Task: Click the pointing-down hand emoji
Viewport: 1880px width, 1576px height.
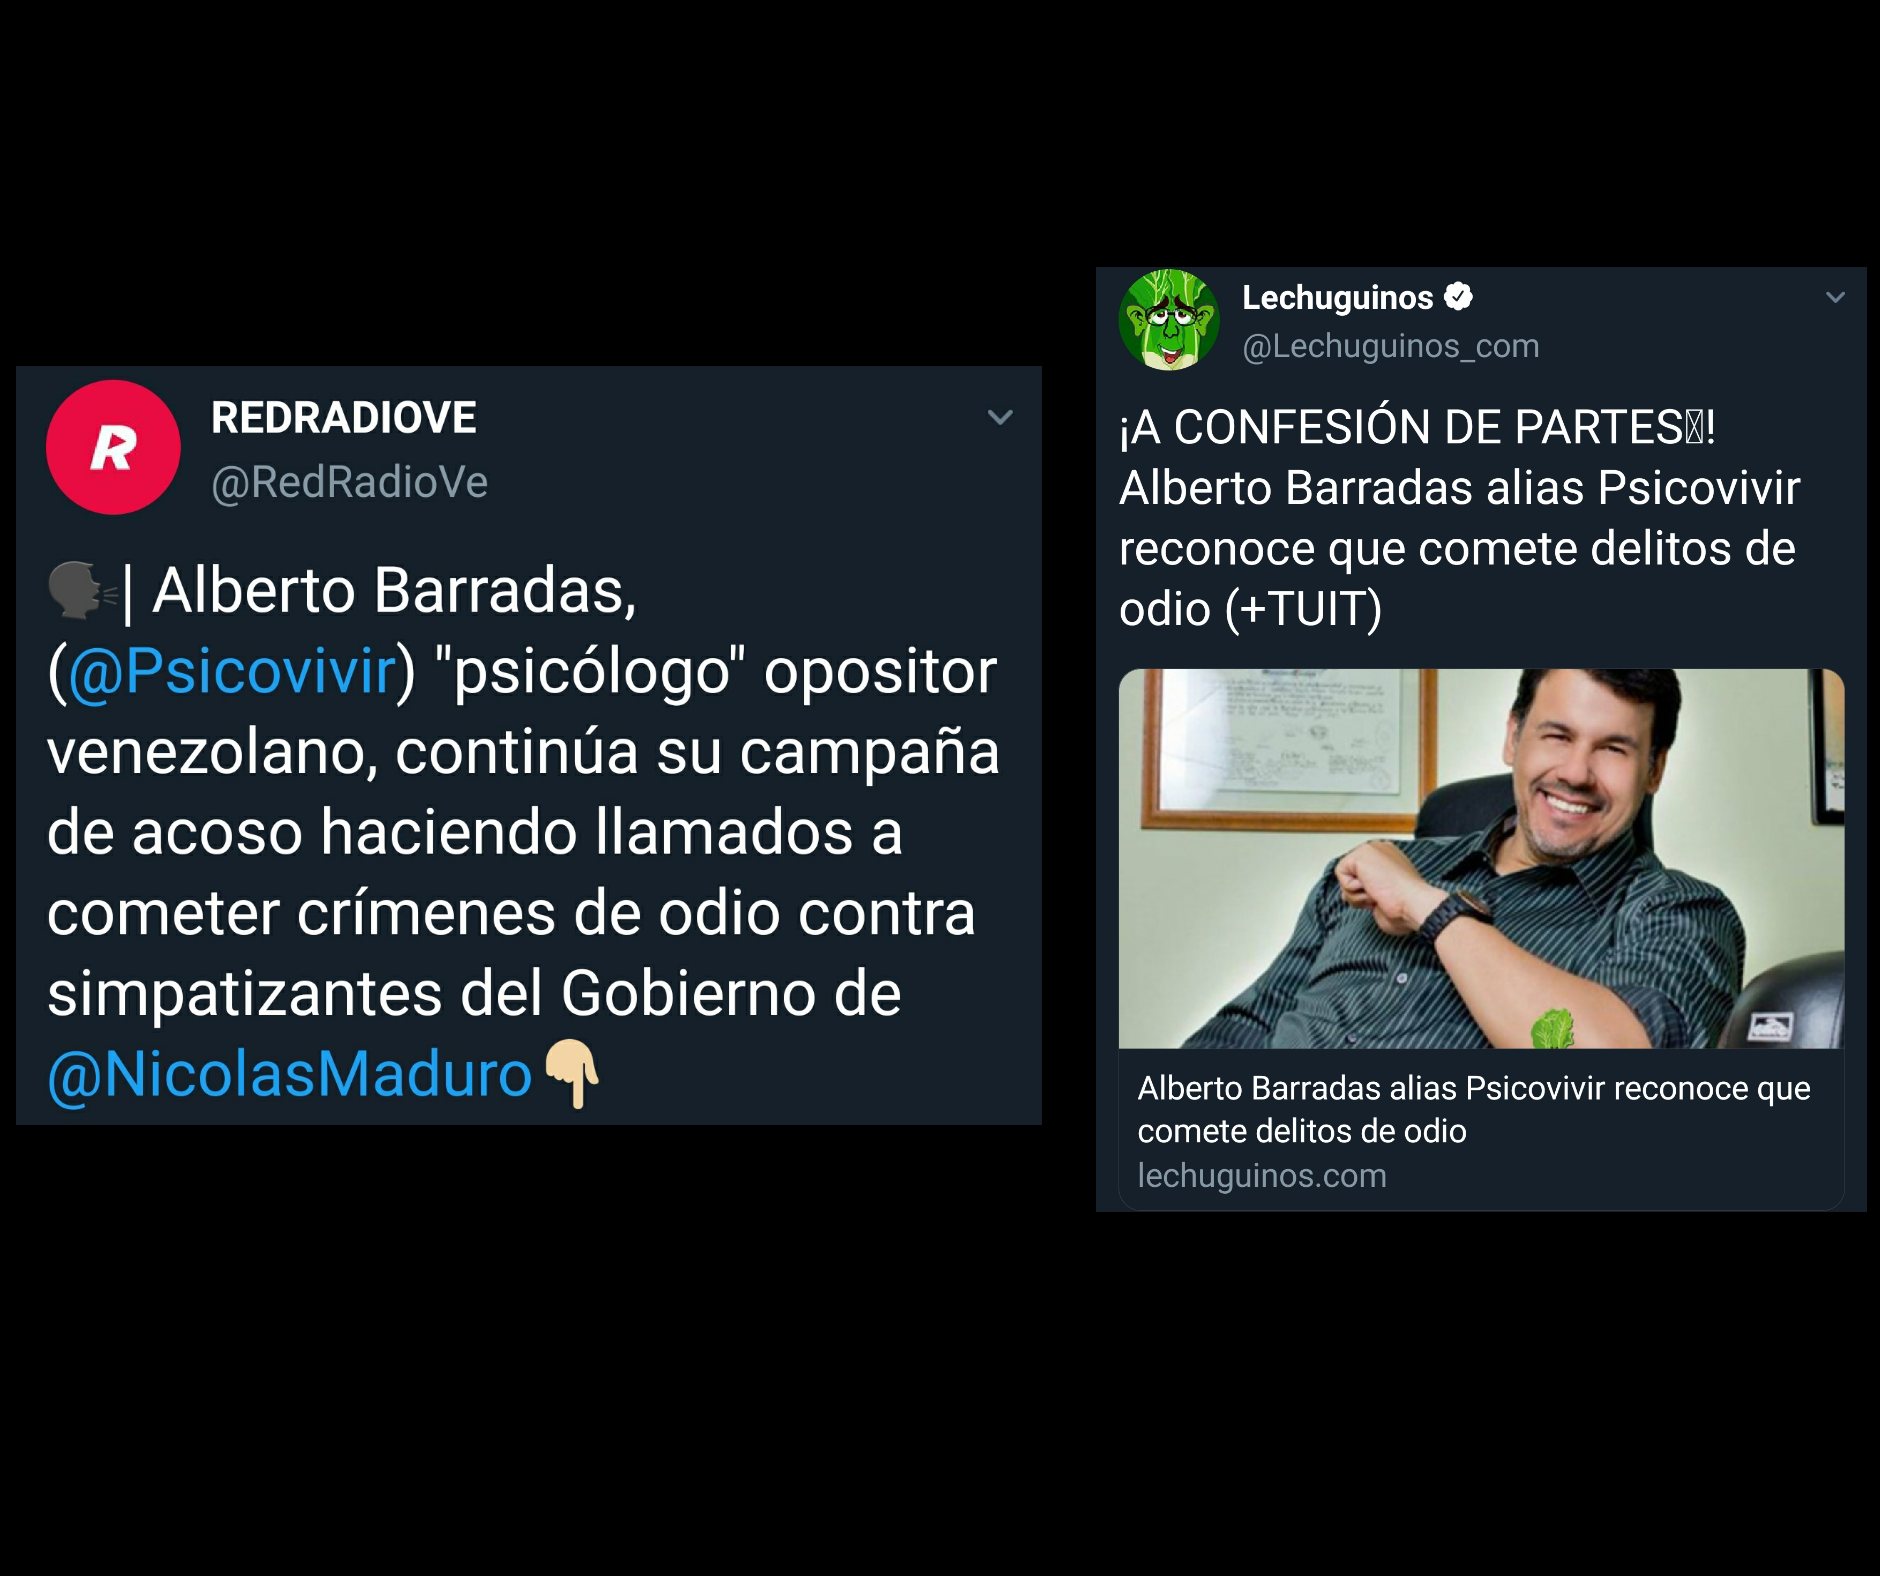Action: tap(572, 1074)
